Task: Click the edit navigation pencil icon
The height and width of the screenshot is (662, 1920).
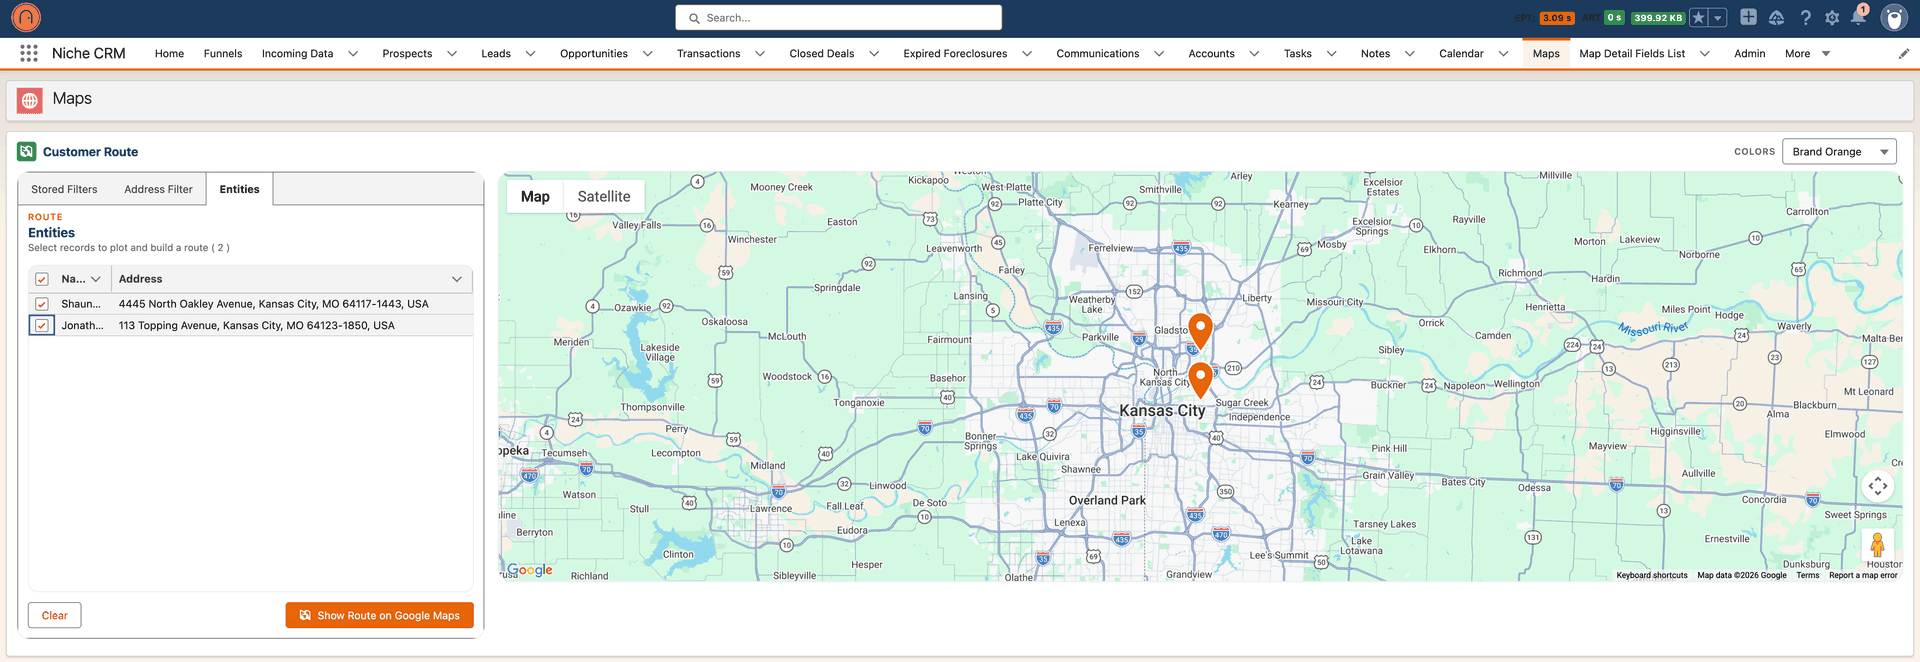Action: pyautogui.click(x=1904, y=53)
